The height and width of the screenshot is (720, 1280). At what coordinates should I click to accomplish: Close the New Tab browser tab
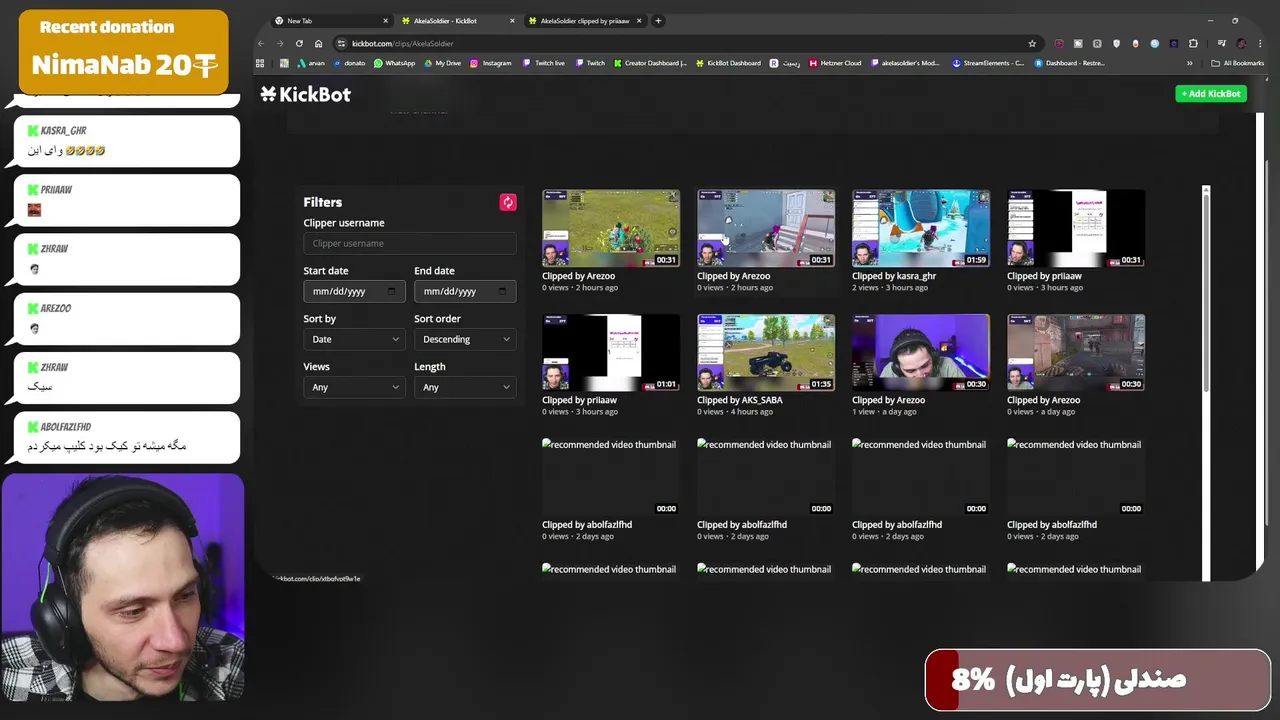(386, 20)
